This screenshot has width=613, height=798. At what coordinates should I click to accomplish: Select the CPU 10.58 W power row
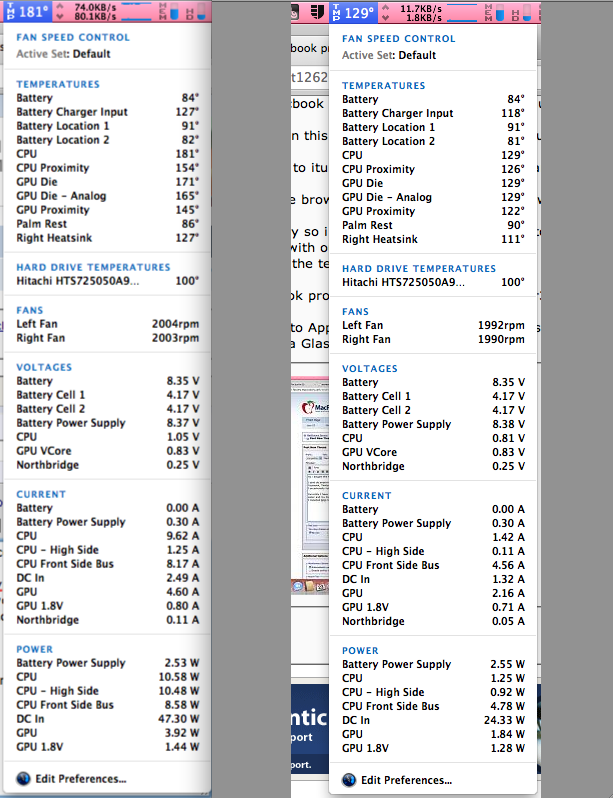point(107,677)
